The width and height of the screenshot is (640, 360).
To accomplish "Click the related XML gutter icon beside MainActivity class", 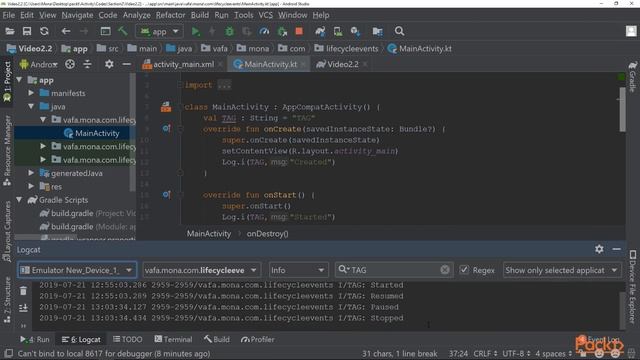I will [166, 107].
